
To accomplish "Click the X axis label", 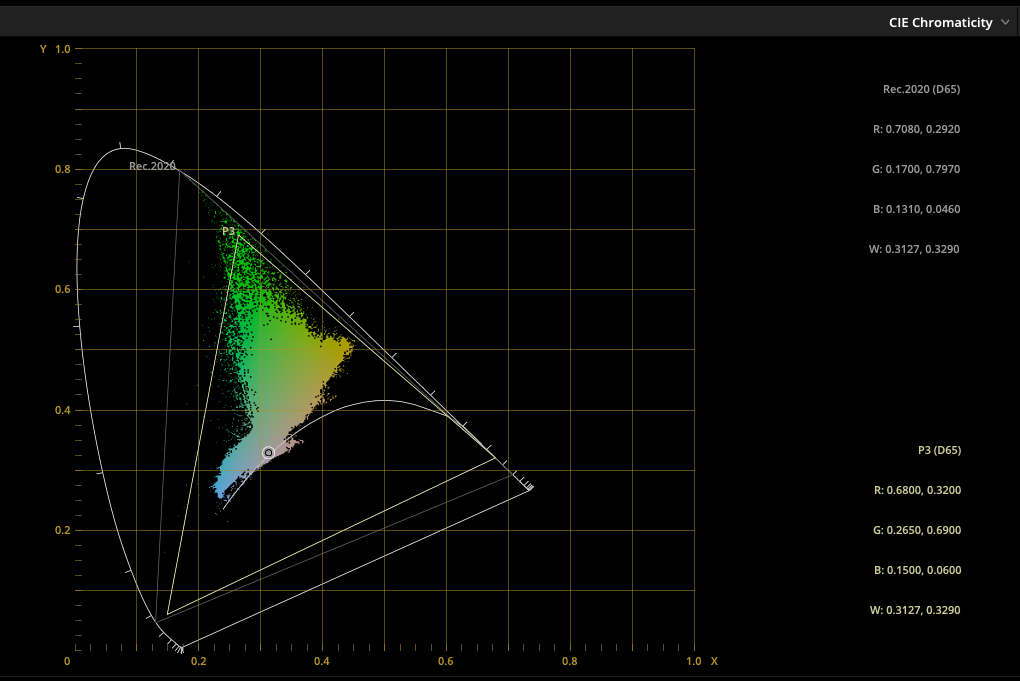I will [x=714, y=661].
